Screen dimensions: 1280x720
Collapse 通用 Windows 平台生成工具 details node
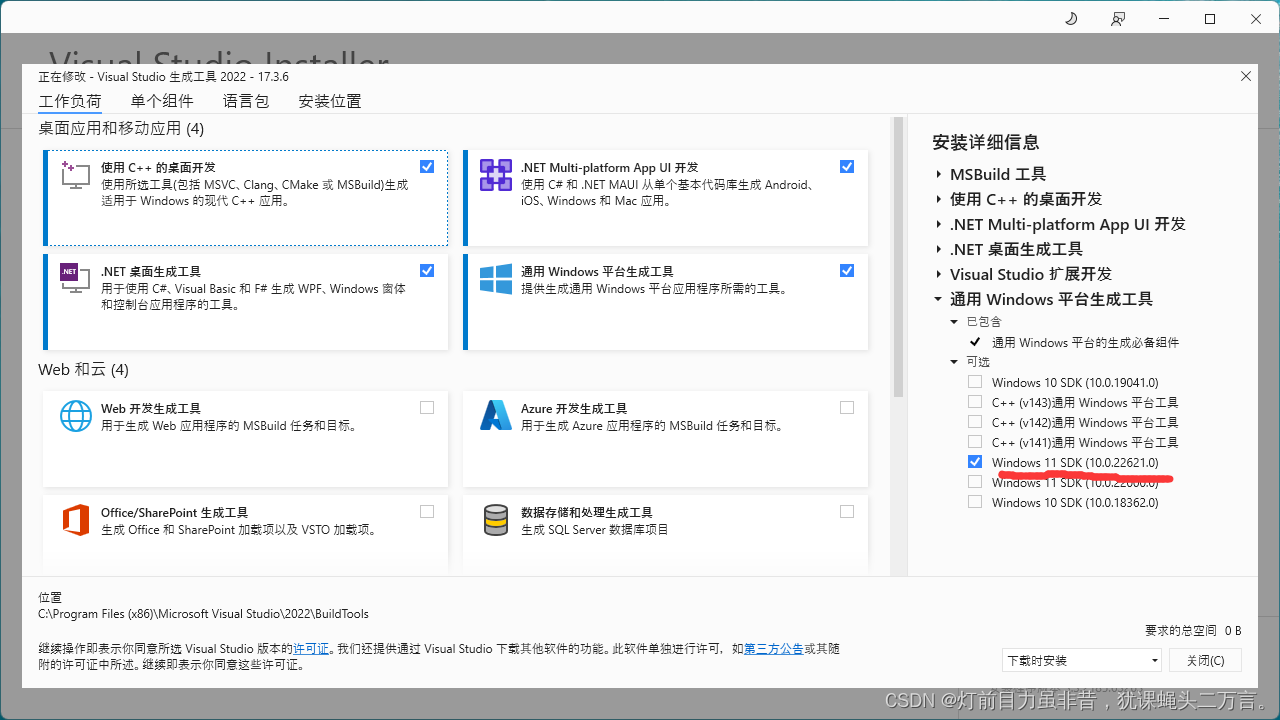[x=938, y=299]
